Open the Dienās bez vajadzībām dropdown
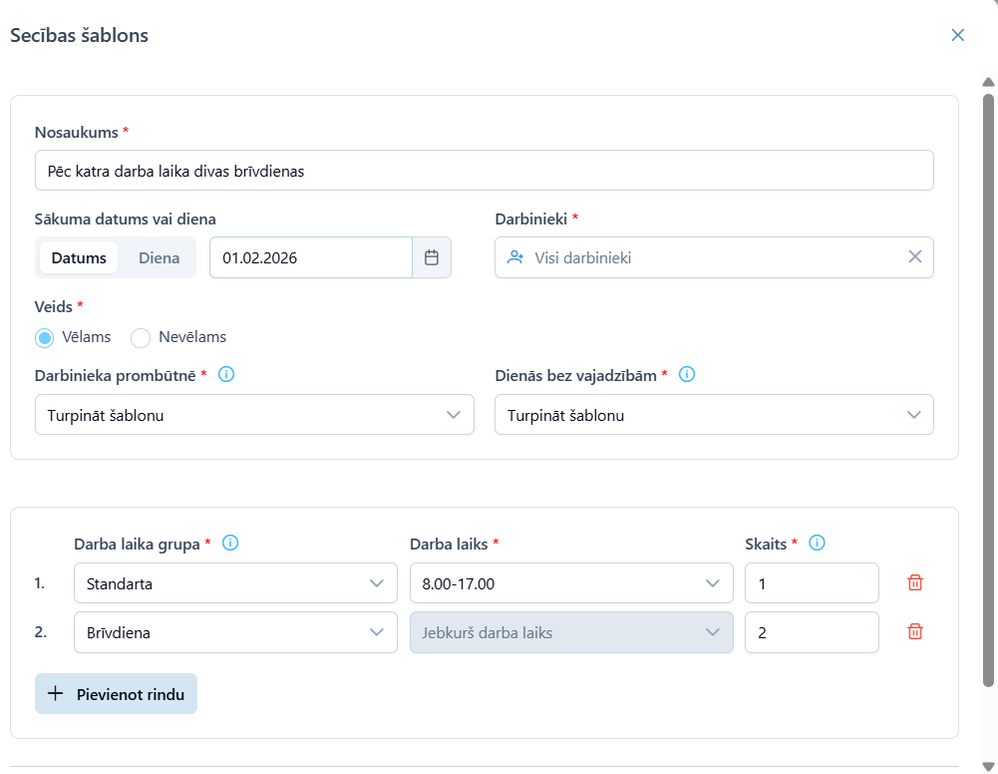The width and height of the screenshot is (998, 774). (714, 415)
